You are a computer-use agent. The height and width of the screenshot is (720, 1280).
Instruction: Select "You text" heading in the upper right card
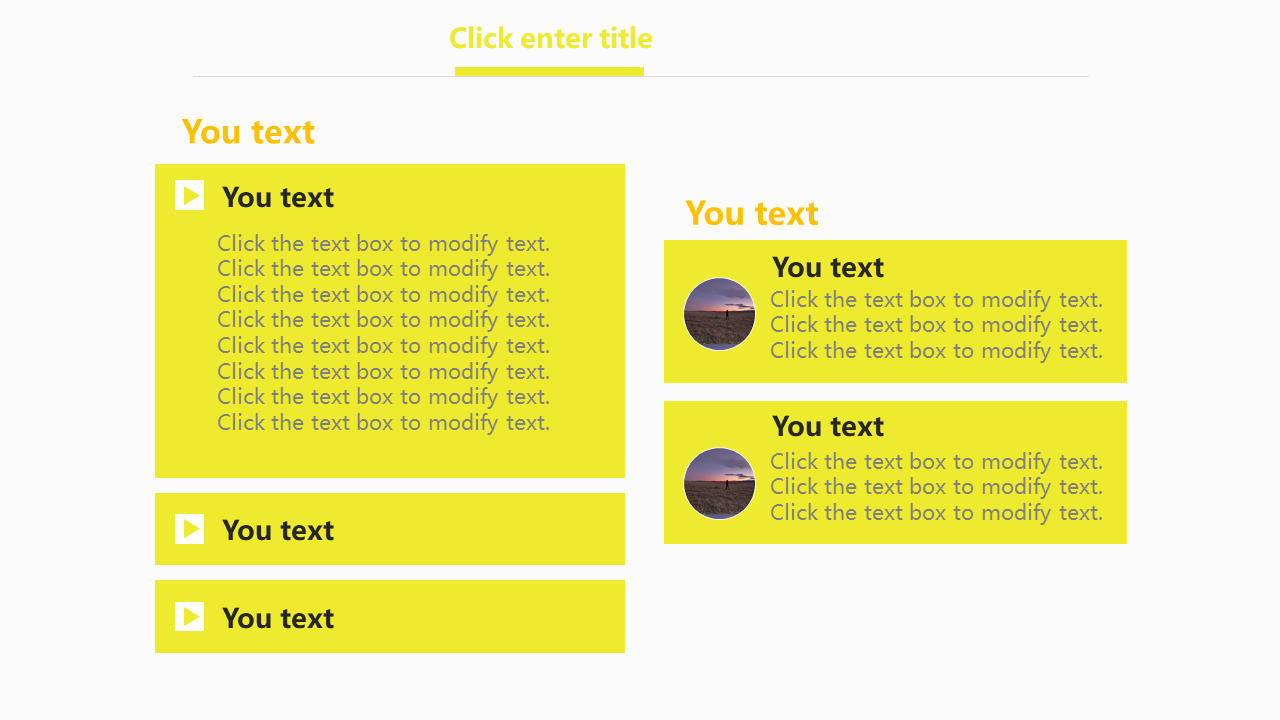(x=828, y=267)
